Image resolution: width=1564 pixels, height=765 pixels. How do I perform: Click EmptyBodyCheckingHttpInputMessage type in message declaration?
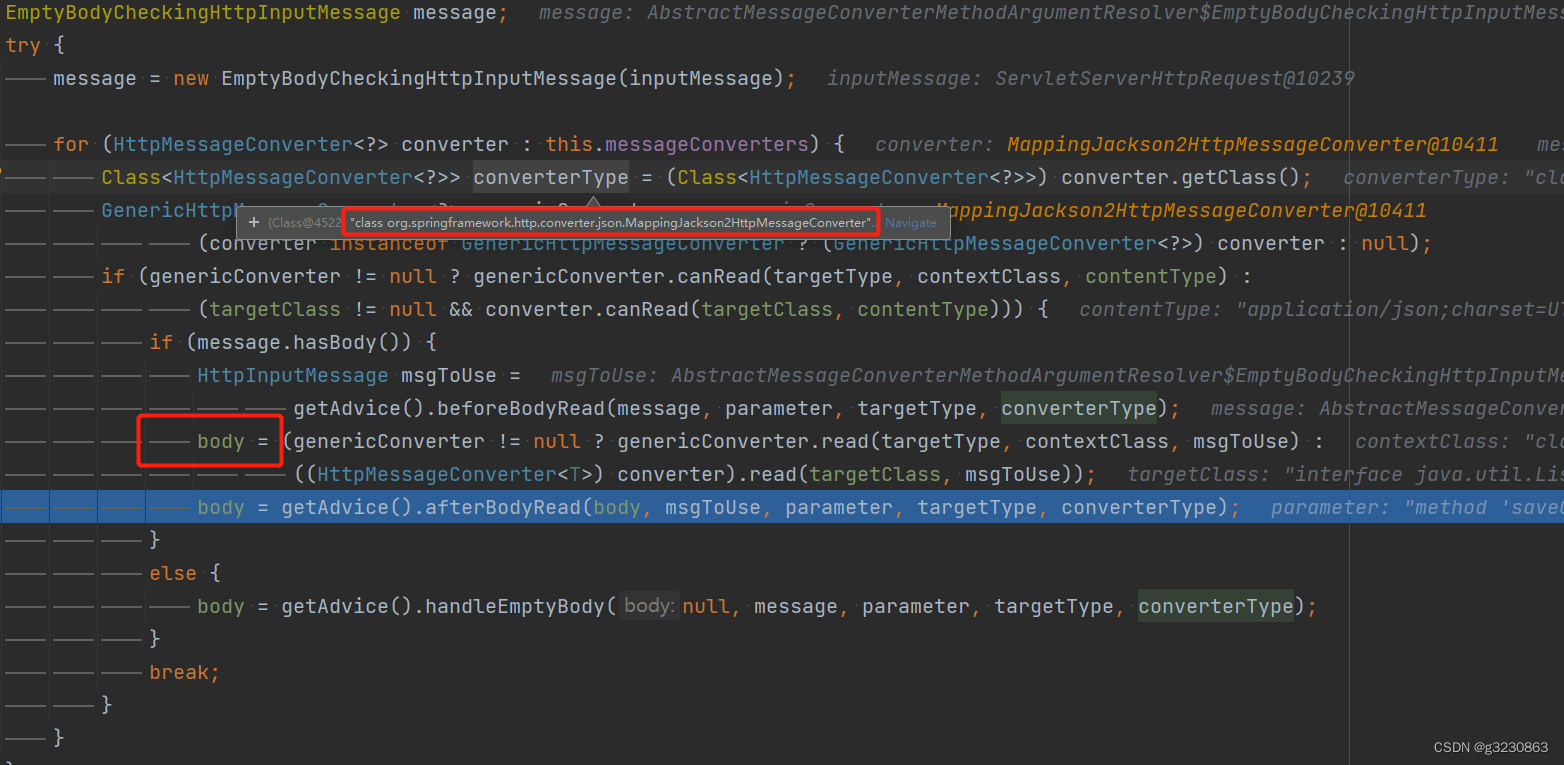(203, 13)
